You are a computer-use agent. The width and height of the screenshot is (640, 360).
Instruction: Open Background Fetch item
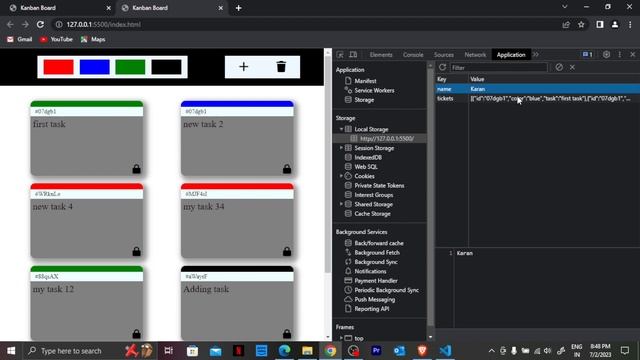pyautogui.click(x=377, y=252)
